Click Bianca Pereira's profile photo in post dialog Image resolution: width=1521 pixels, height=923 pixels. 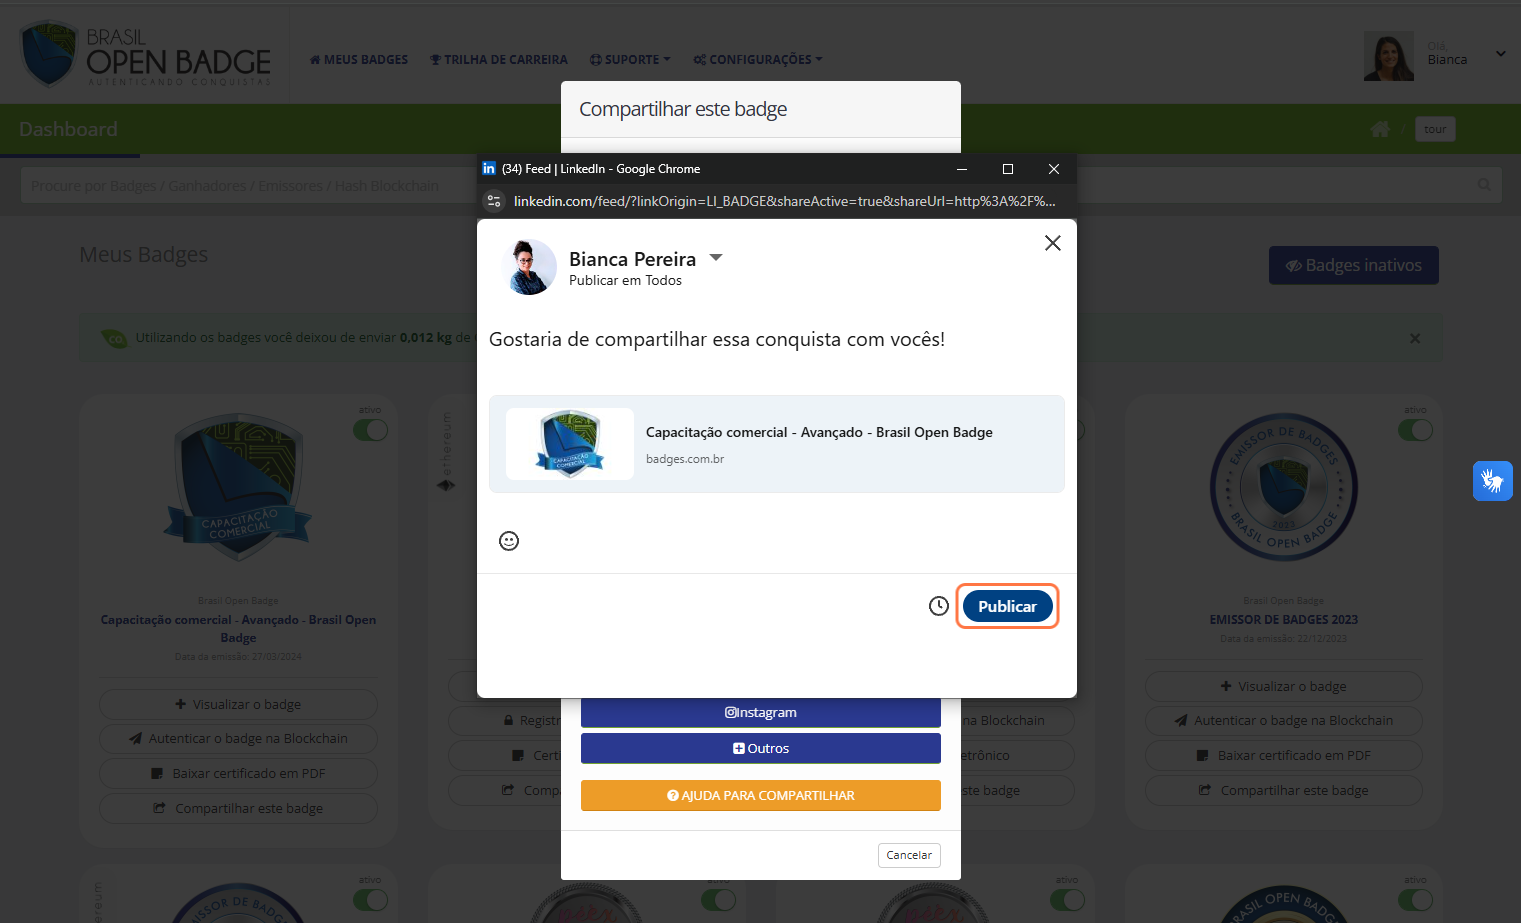point(528,267)
